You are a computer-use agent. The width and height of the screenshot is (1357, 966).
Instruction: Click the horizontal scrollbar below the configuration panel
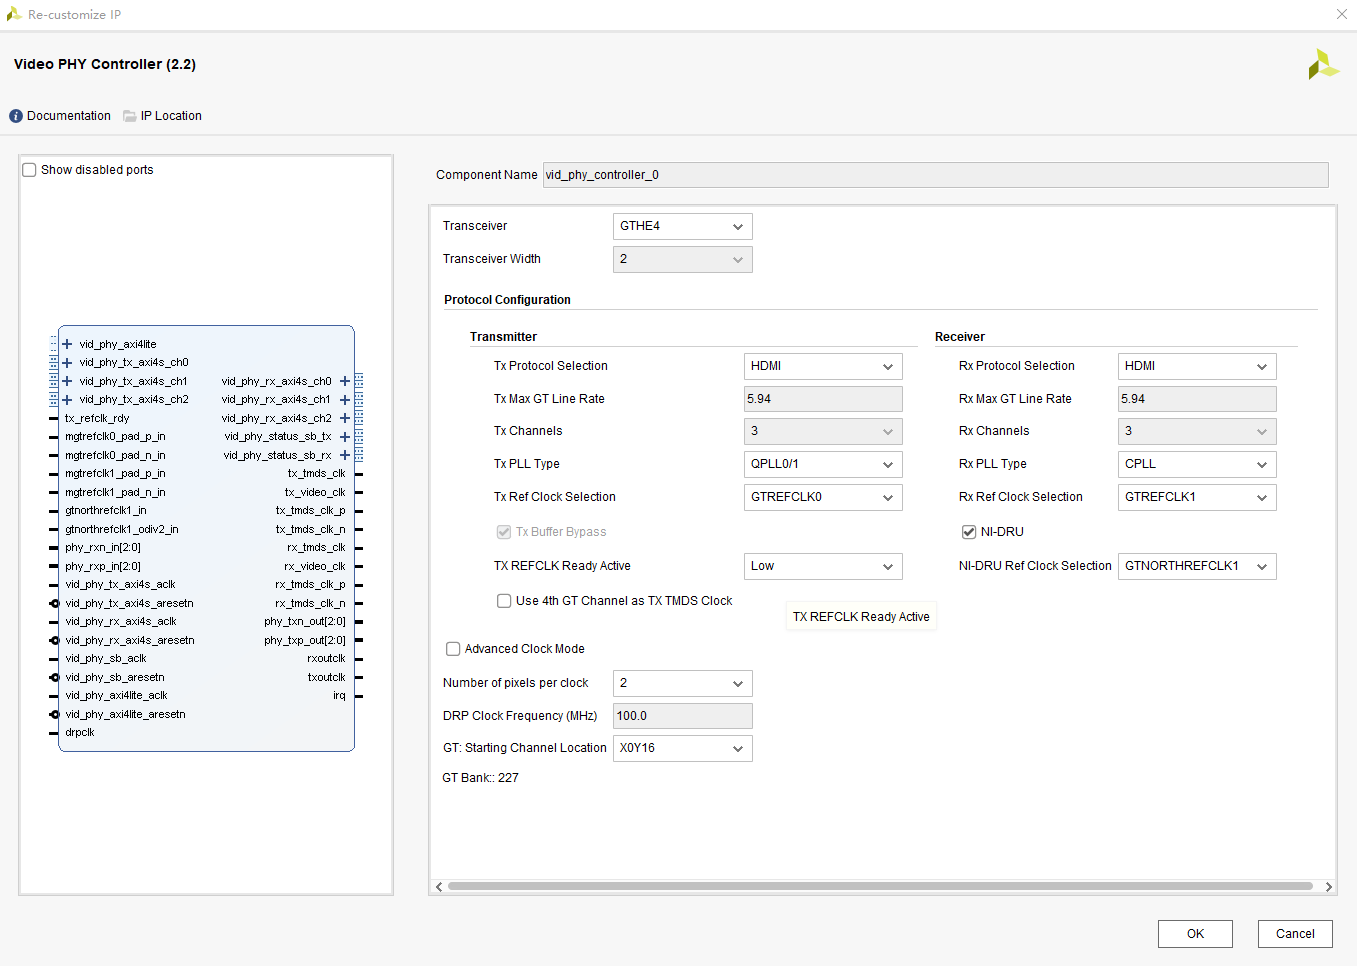point(880,886)
